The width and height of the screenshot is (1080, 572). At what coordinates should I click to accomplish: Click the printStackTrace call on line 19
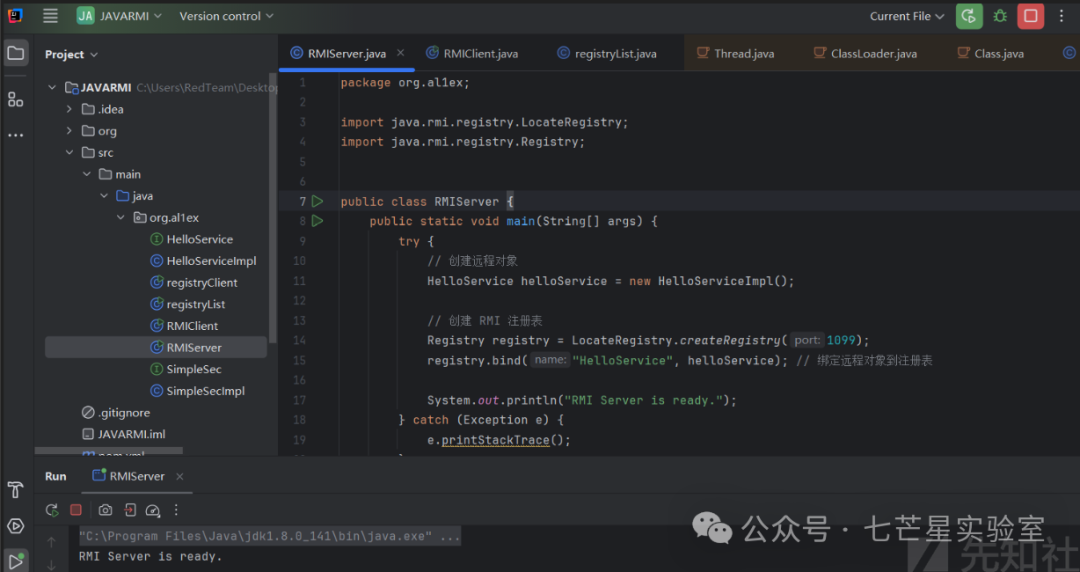tap(495, 440)
